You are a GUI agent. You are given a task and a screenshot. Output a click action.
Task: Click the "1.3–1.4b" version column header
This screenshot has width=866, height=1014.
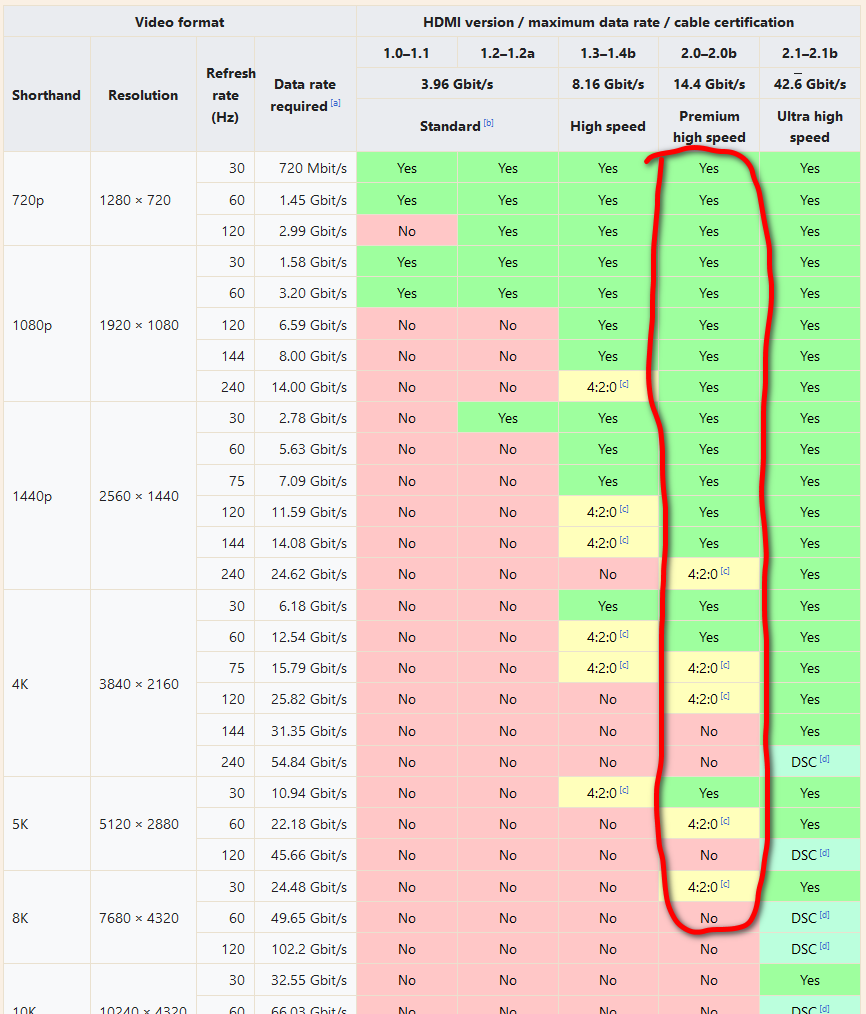point(608,53)
